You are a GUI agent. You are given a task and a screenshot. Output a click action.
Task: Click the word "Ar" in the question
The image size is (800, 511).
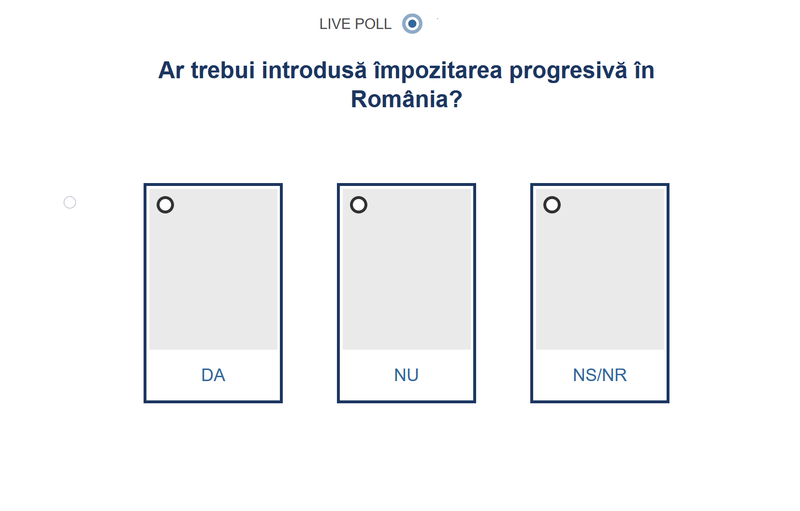[171, 71]
